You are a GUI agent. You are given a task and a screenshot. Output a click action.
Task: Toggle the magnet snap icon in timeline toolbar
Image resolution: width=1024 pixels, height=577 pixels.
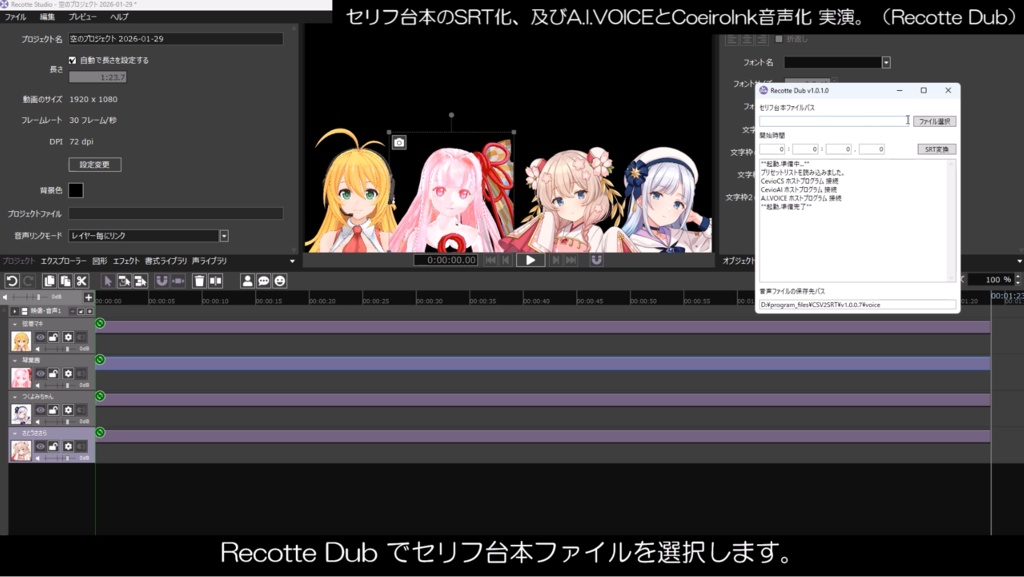tap(161, 281)
